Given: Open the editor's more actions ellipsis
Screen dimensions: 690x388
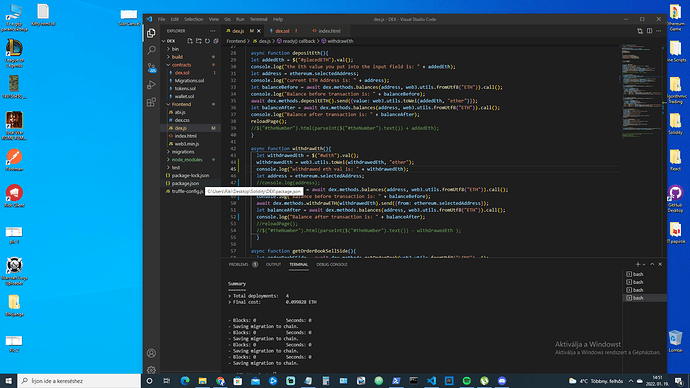Looking at the screenshot, I should pos(659,31).
